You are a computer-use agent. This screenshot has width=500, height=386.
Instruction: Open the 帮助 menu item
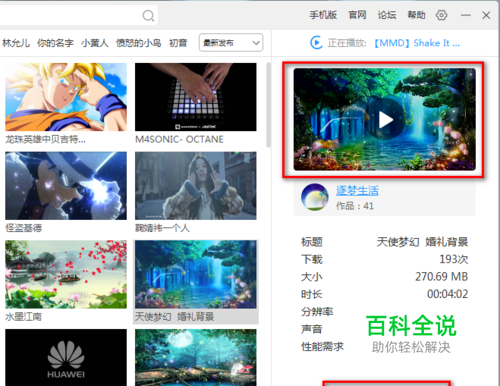pos(416,15)
